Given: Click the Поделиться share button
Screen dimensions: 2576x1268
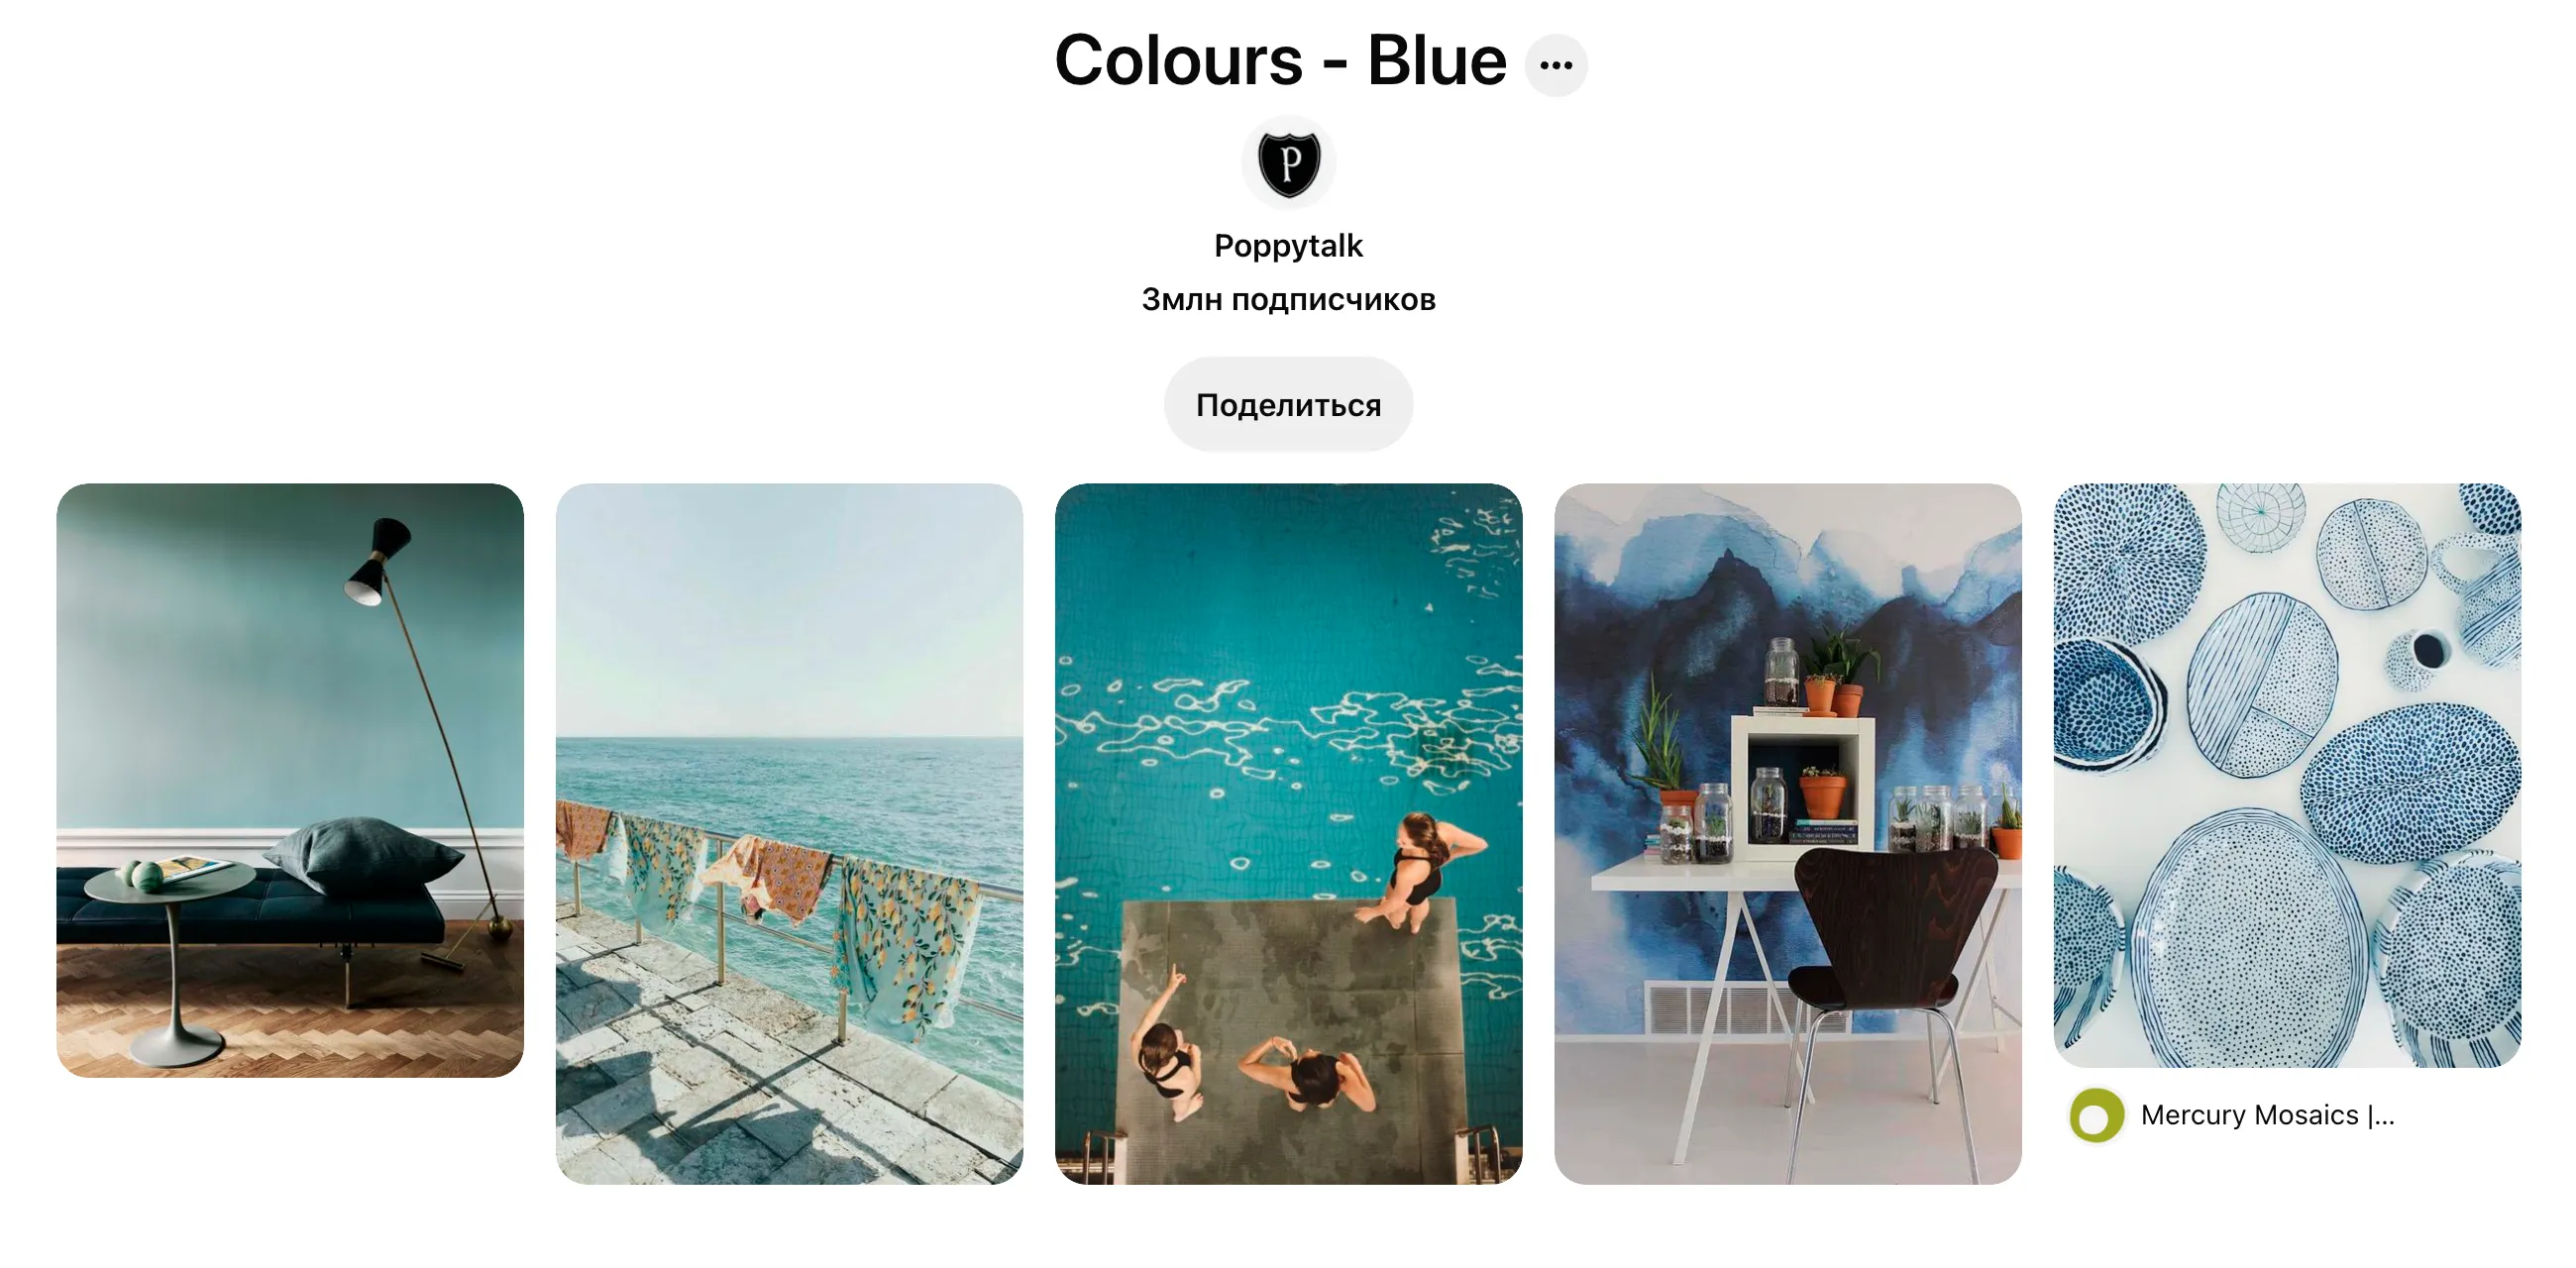Looking at the screenshot, I should pyautogui.click(x=1288, y=404).
